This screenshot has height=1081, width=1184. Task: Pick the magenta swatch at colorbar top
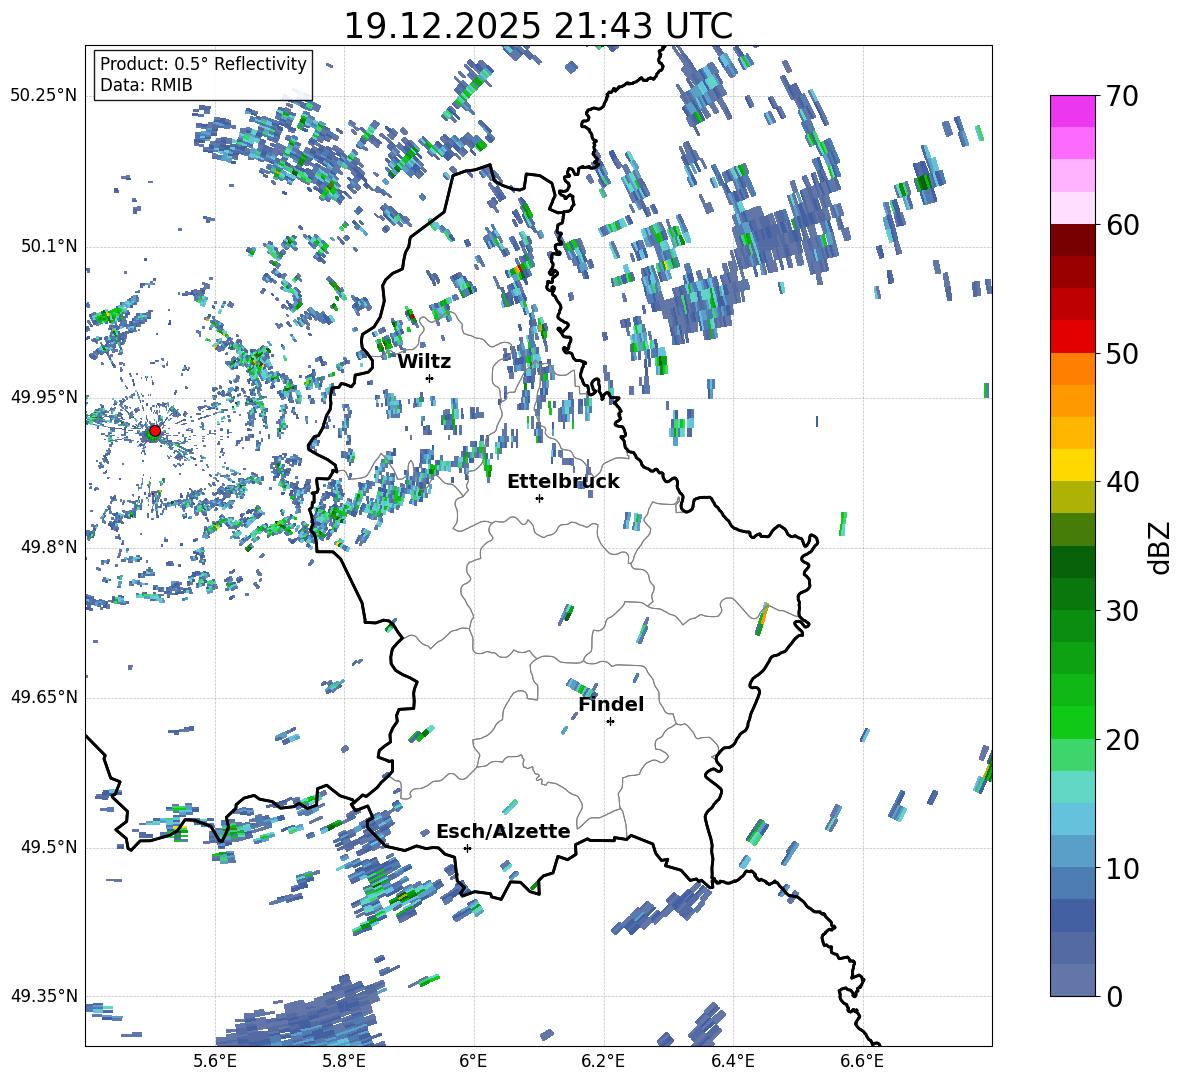(1072, 112)
